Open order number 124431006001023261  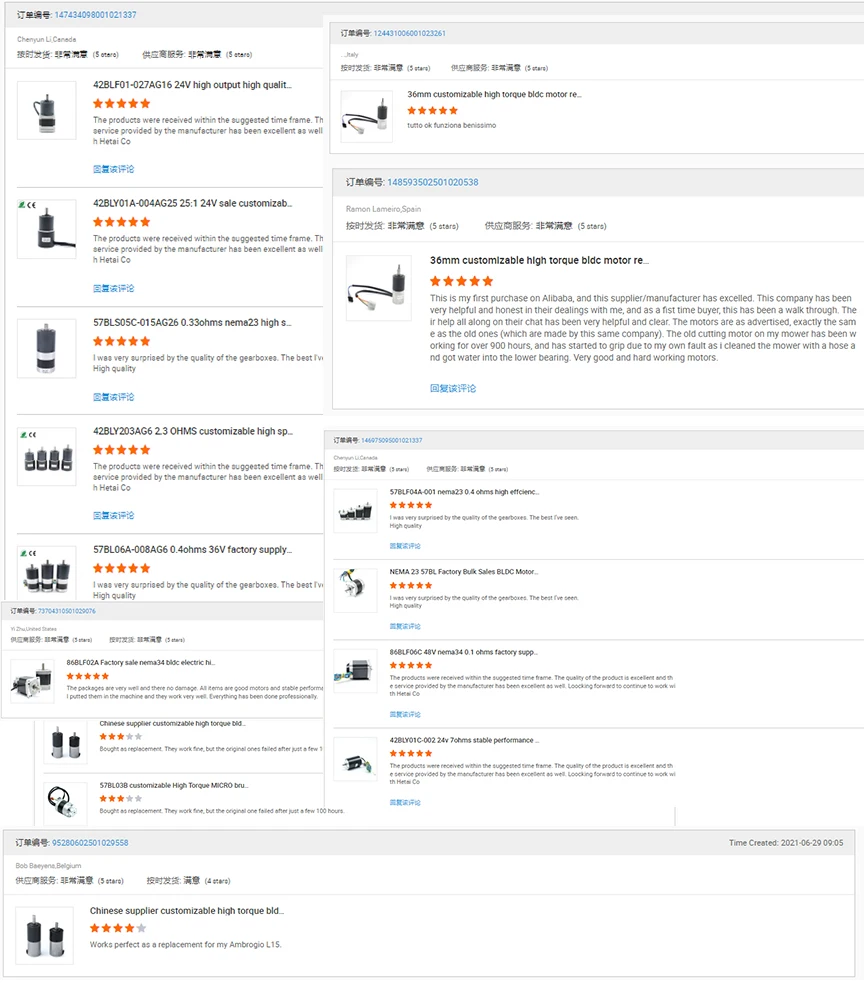[408, 34]
